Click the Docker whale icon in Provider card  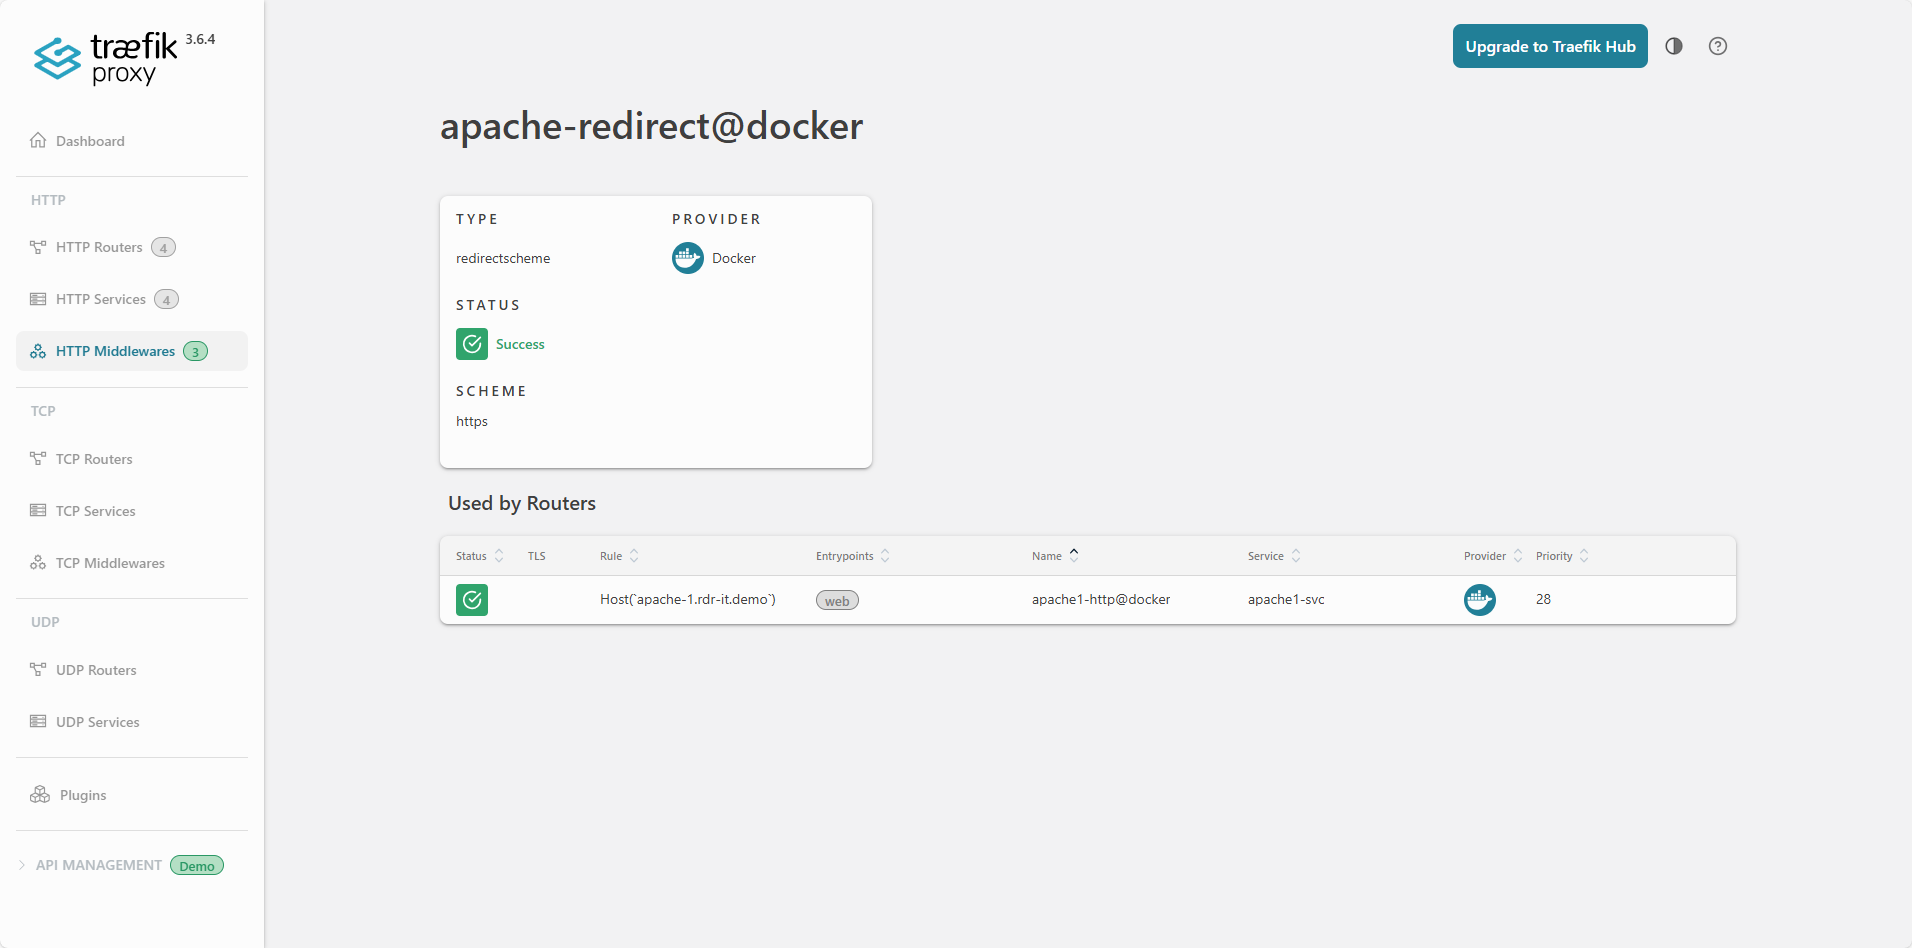pyautogui.click(x=687, y=258)
